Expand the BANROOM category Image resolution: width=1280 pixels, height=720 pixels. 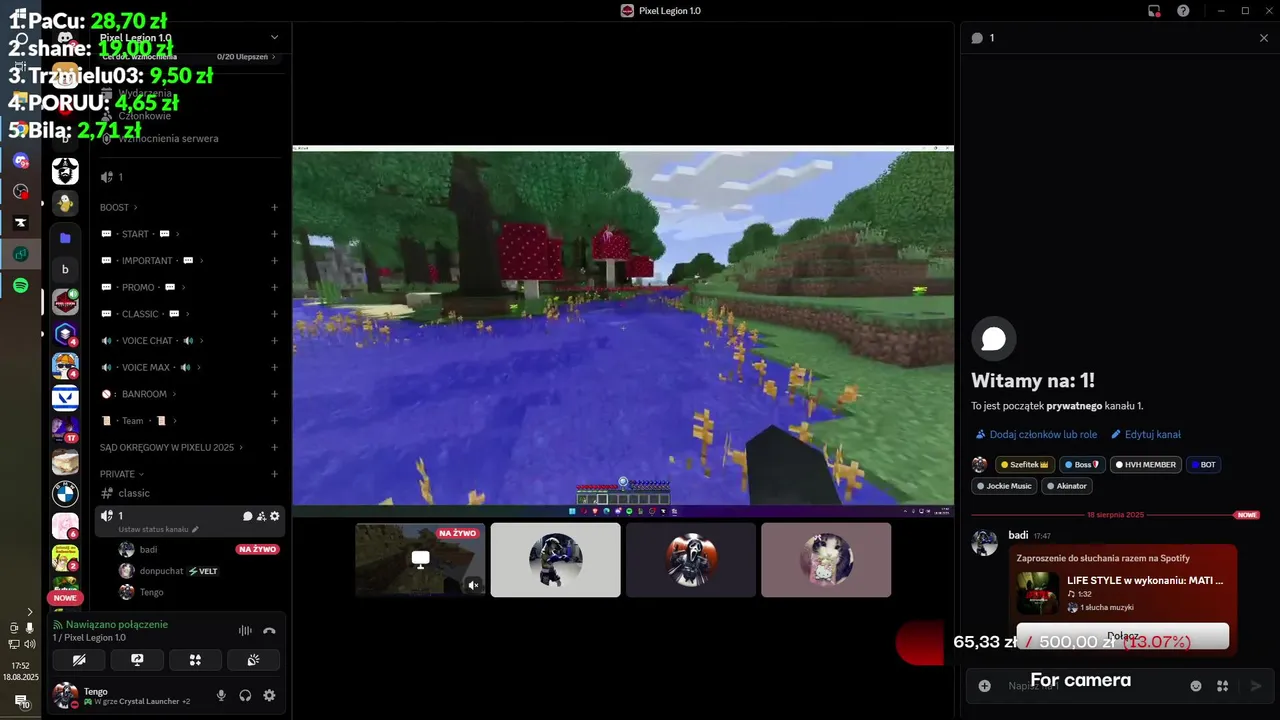(139, 394)
